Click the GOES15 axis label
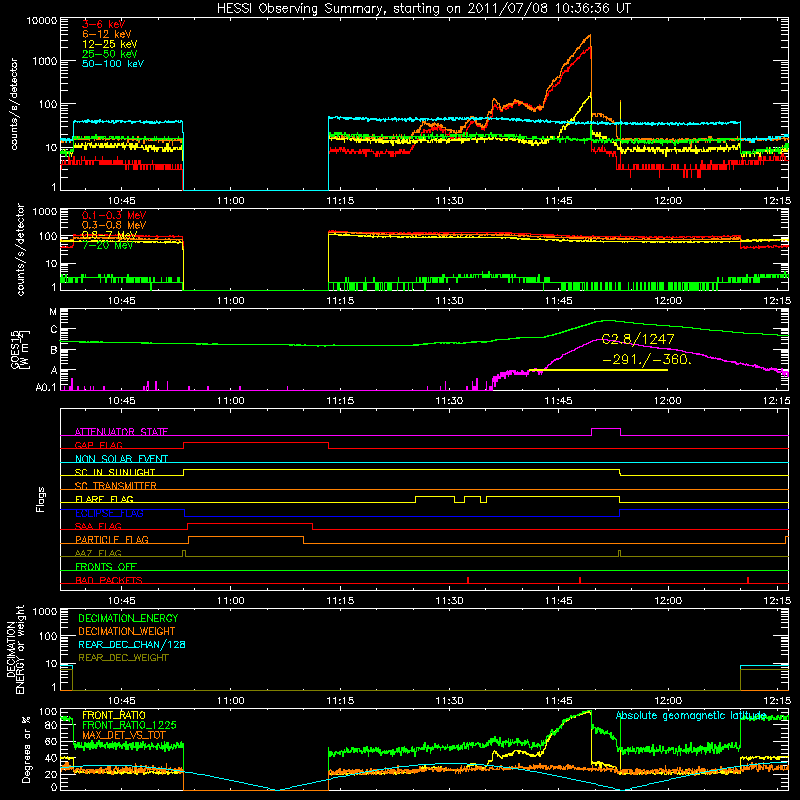Screen dimensions: 800x800 [20, 350]
